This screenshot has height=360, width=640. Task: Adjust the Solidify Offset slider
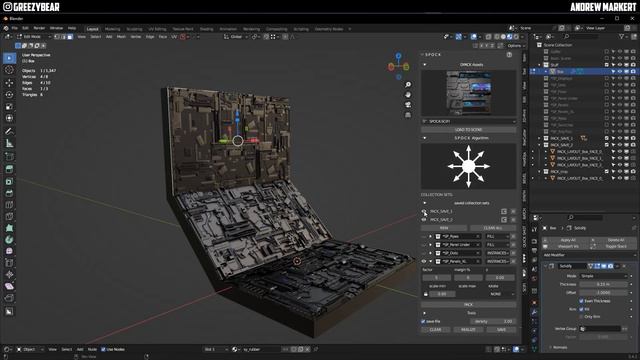click(603, 293)
